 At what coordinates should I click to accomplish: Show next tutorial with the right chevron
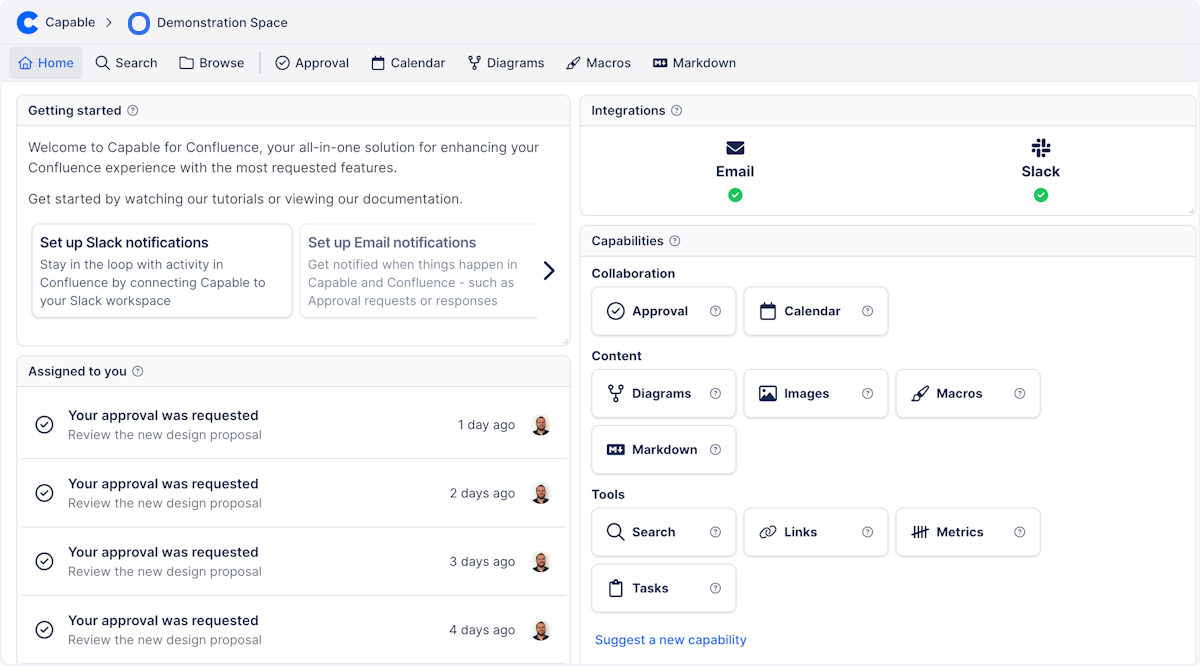click(549, 271)
